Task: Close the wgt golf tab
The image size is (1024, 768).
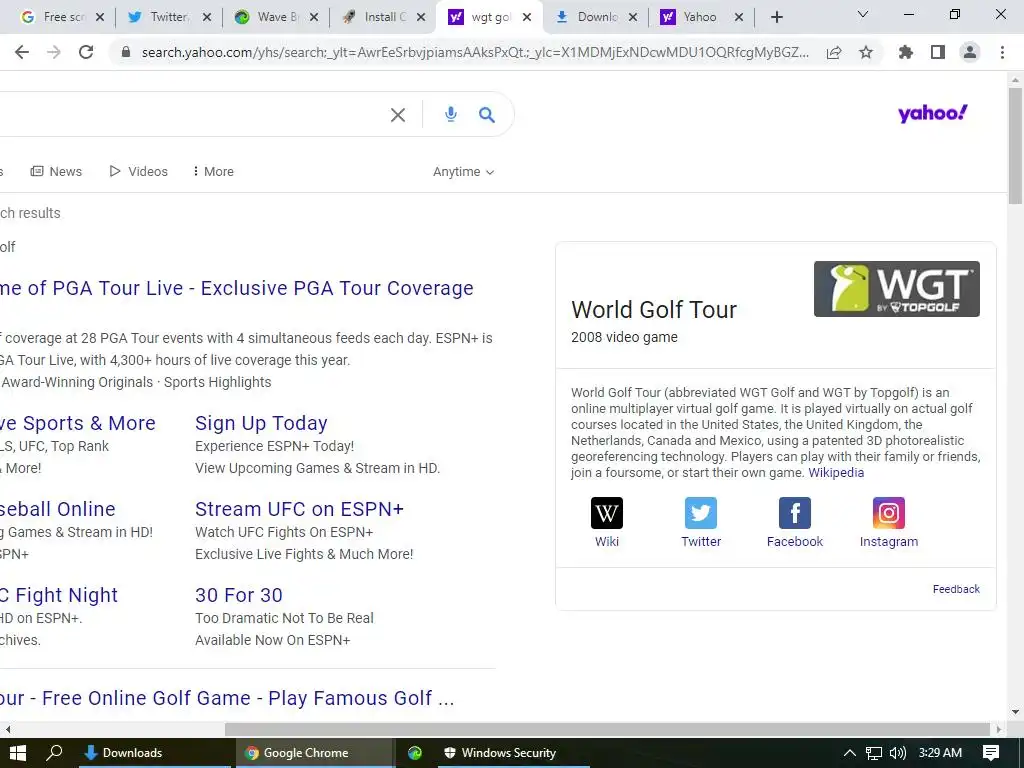Action: tap(527, 17)
